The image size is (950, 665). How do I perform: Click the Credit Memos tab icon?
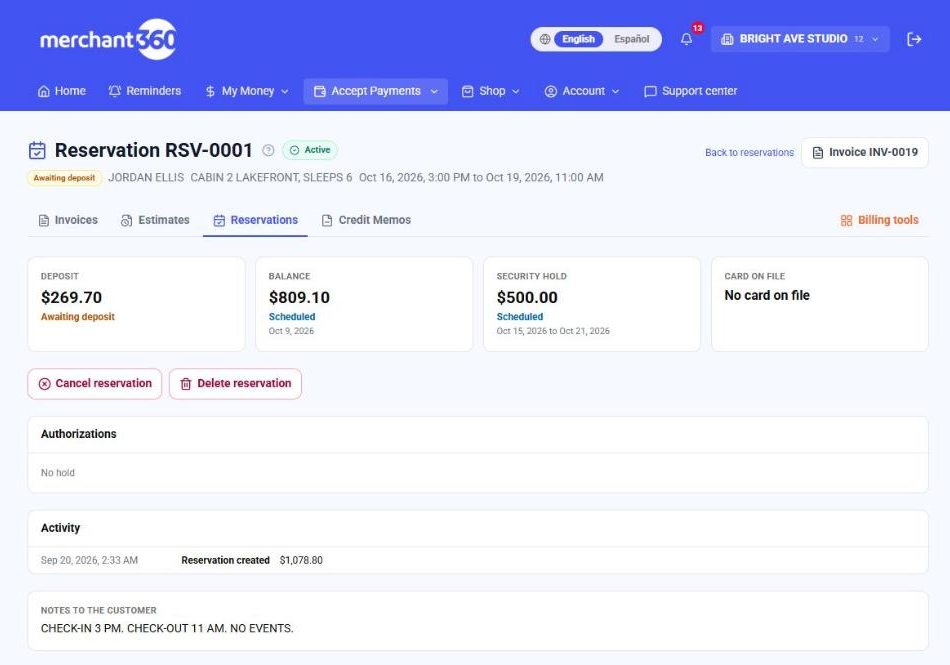(x=327, y=220)
